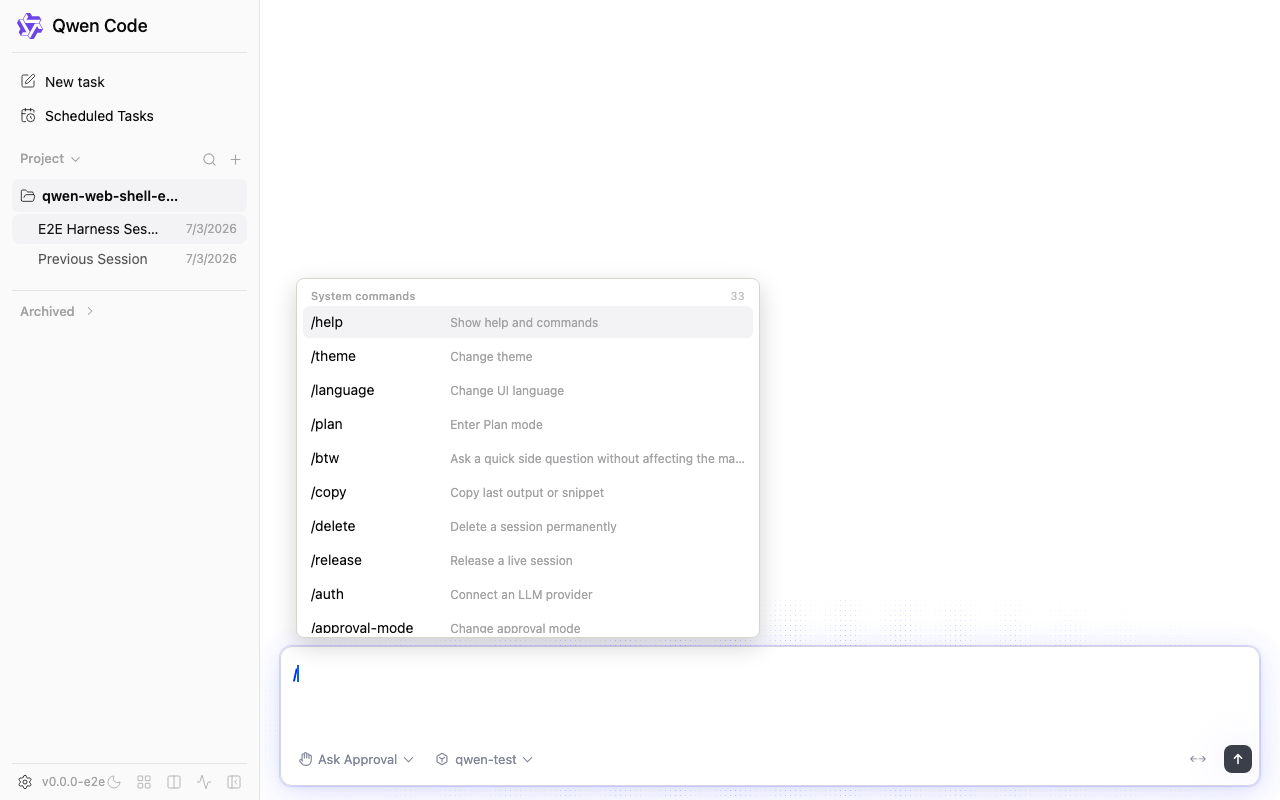Open the grid view icon in sidebar footer

coord(144,782)
